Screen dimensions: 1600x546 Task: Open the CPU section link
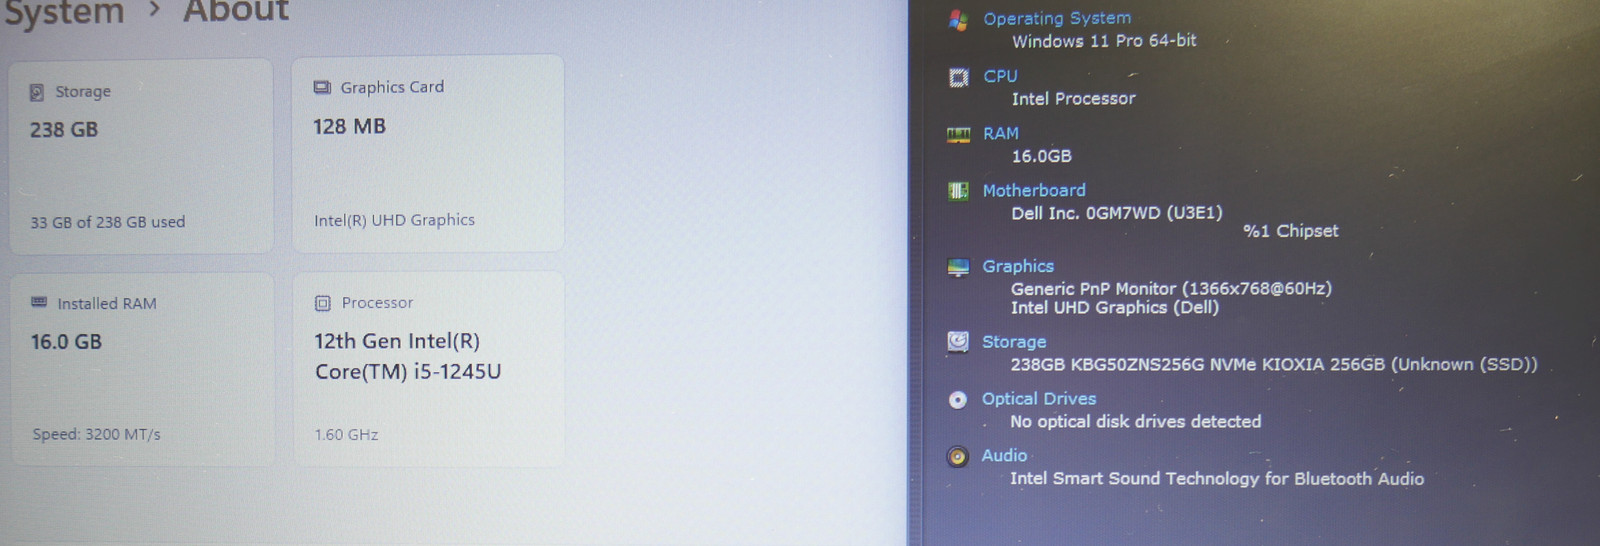coord(1000,76)
